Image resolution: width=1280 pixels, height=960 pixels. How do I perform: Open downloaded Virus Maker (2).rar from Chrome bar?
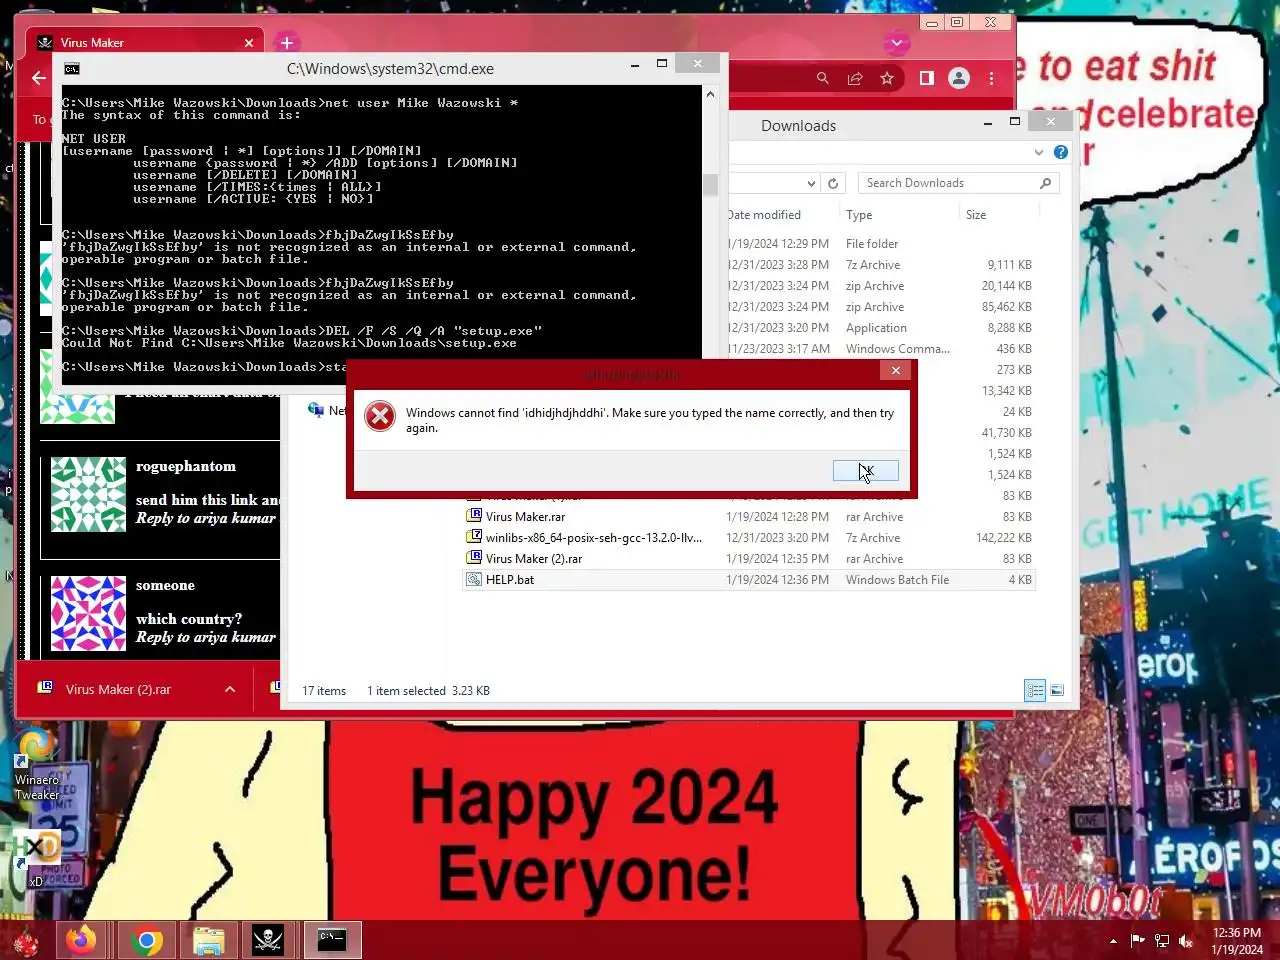[118, 689]
